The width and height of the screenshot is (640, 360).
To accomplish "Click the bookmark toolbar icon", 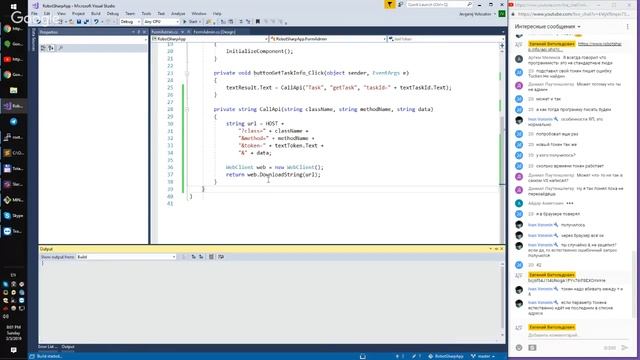I will [258, 22].
